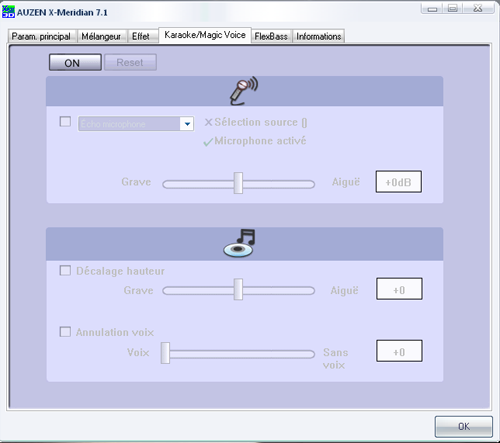
Task: Enable the Annulation voix checkbox
Action: (x=65, y=332)
